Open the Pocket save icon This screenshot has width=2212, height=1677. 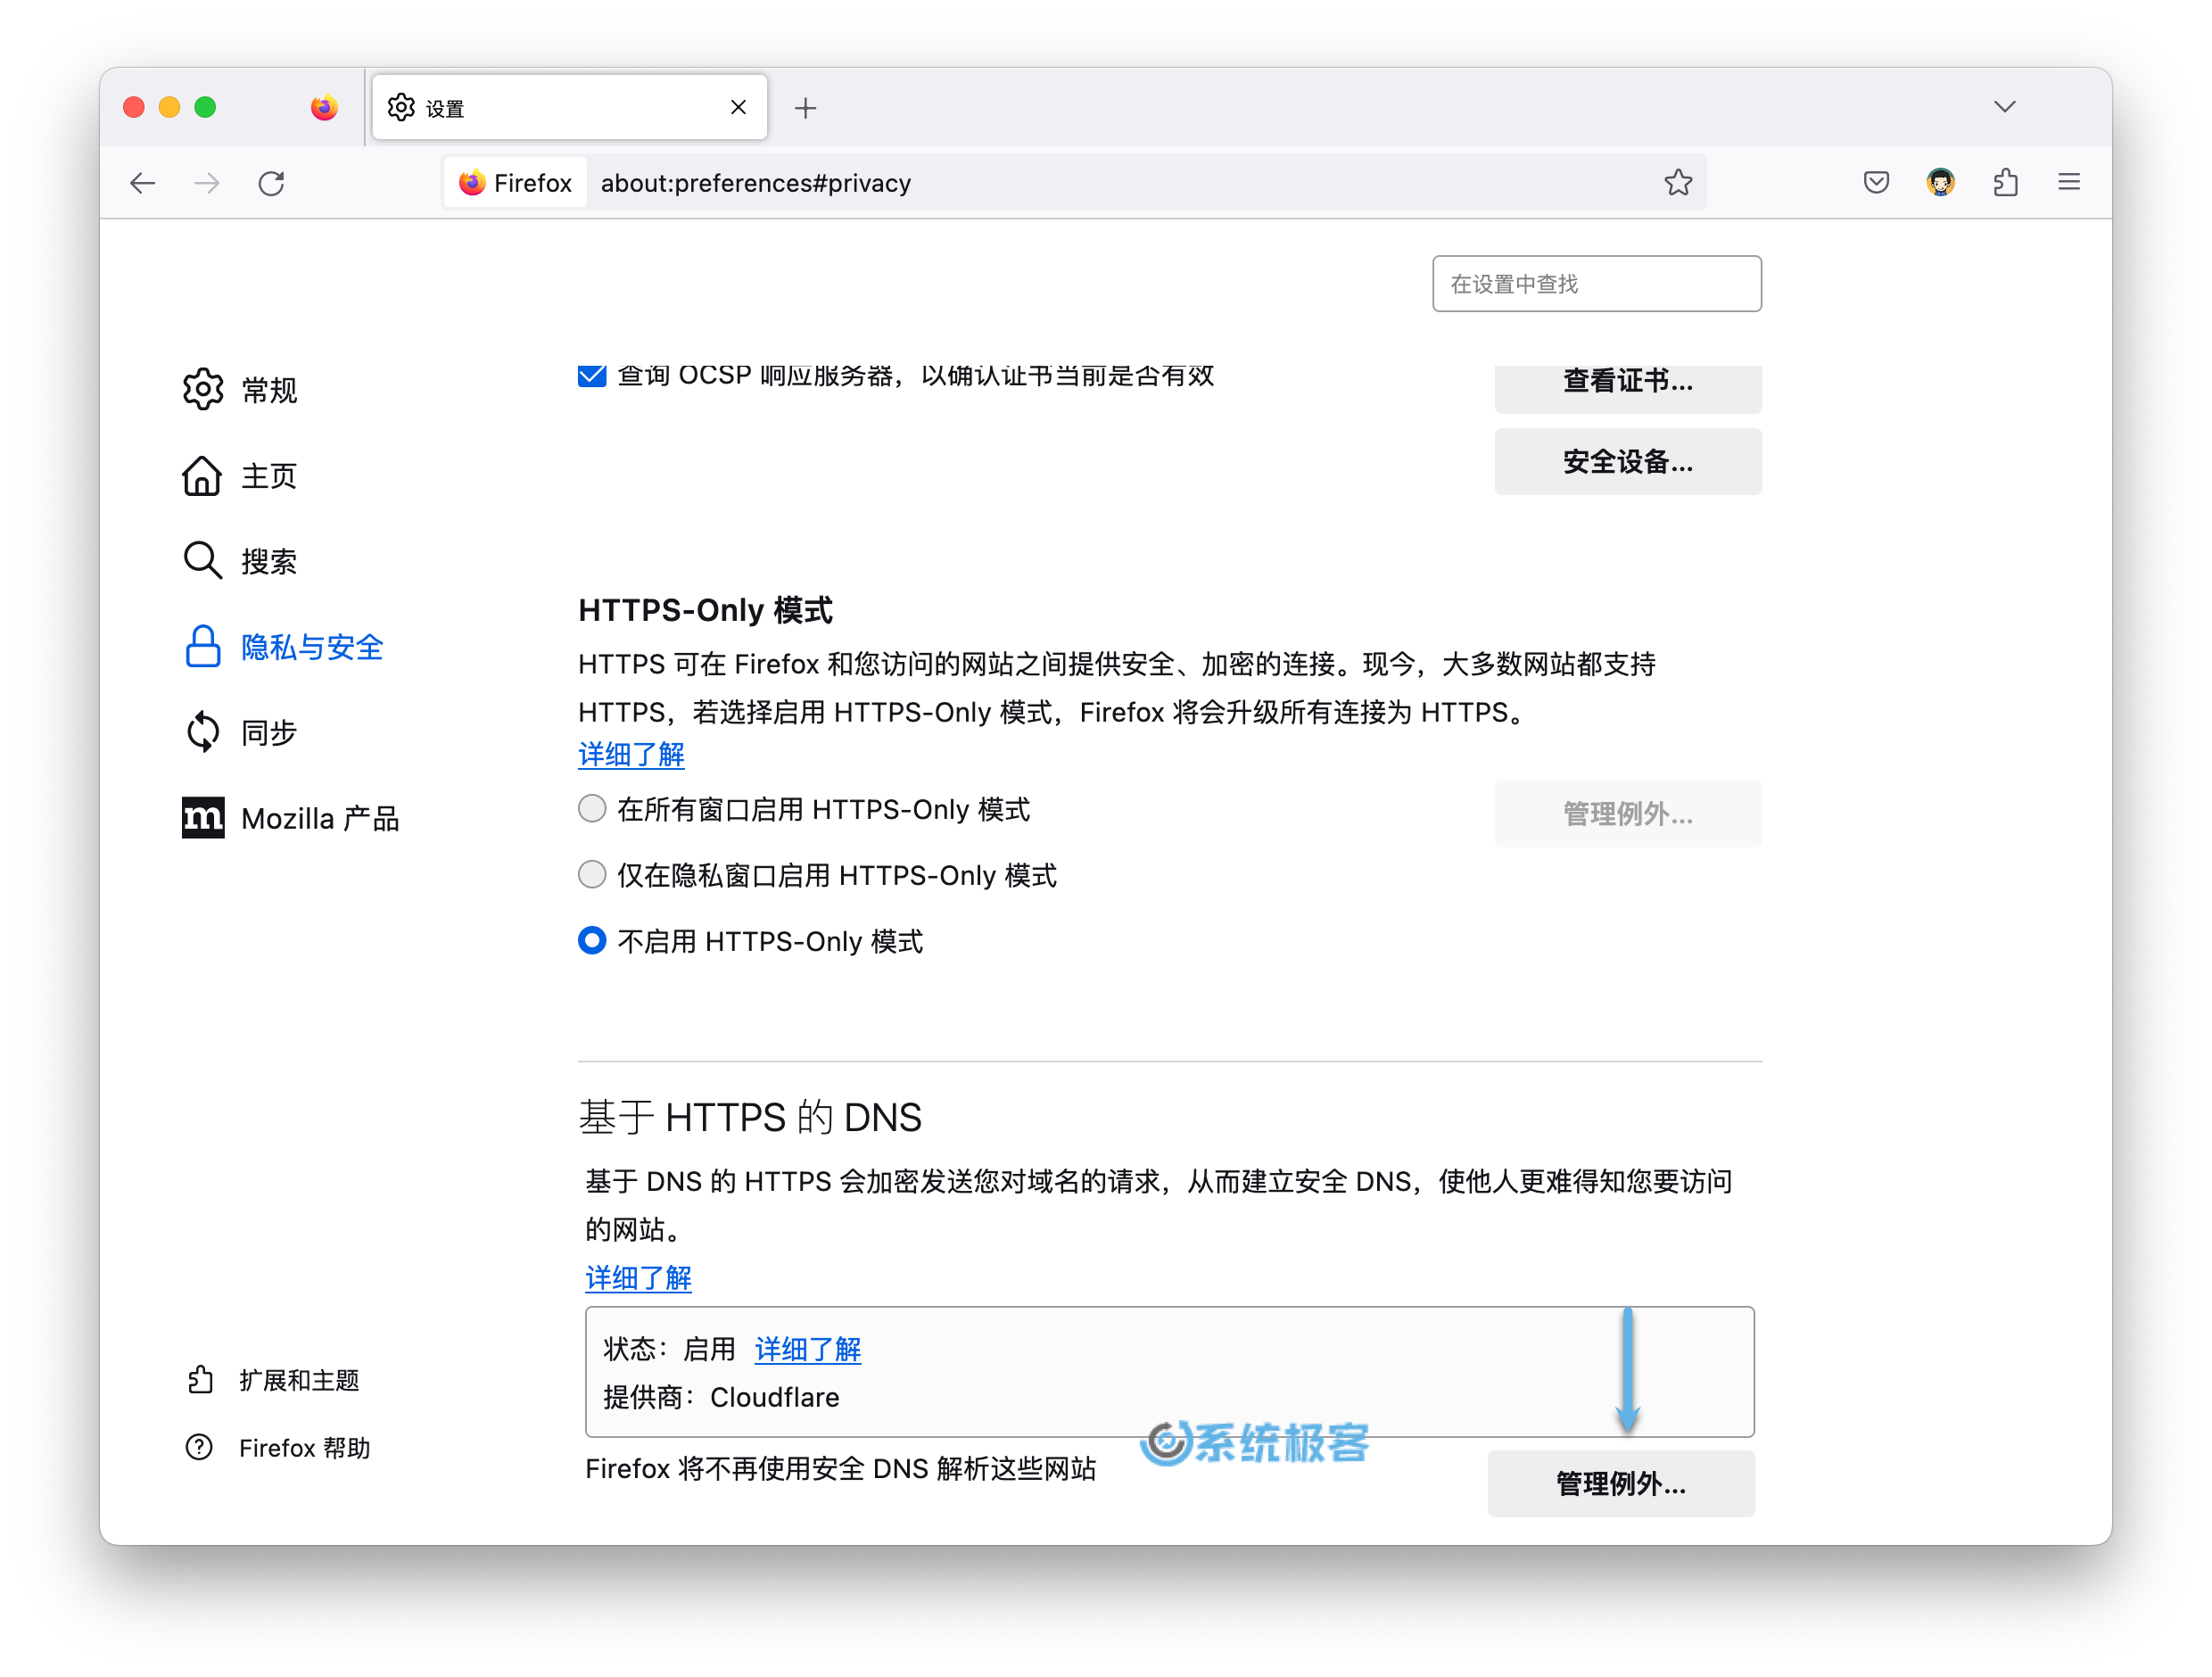tap(1876, 182)
